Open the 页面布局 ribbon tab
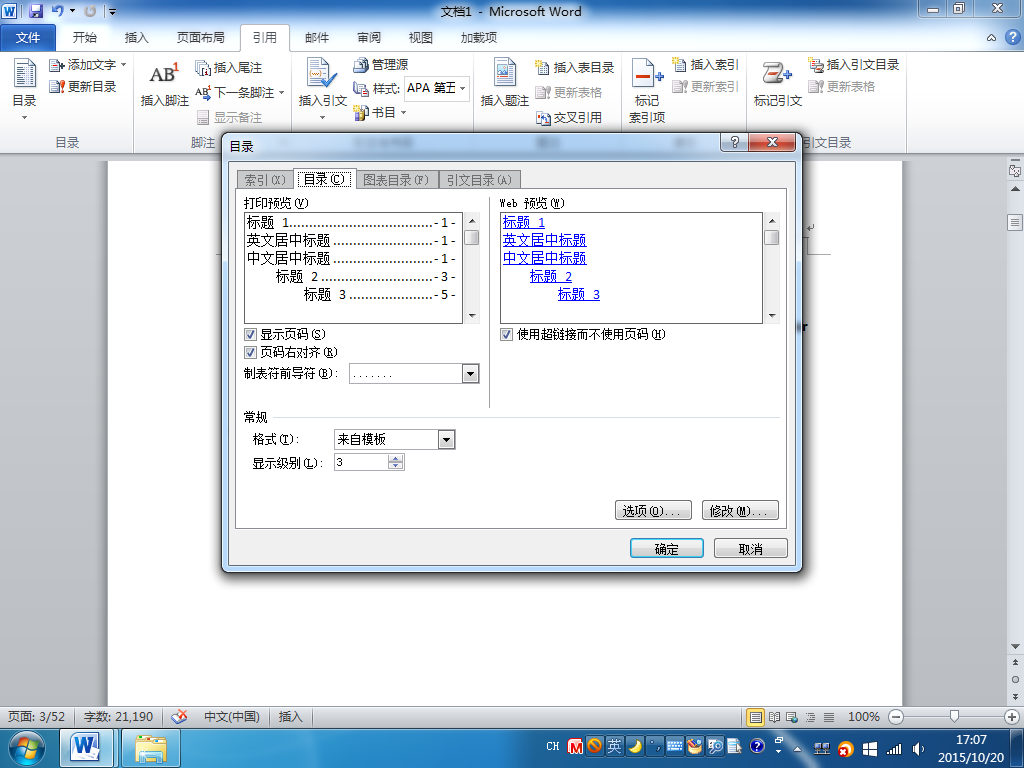 (x=200, y=38)
